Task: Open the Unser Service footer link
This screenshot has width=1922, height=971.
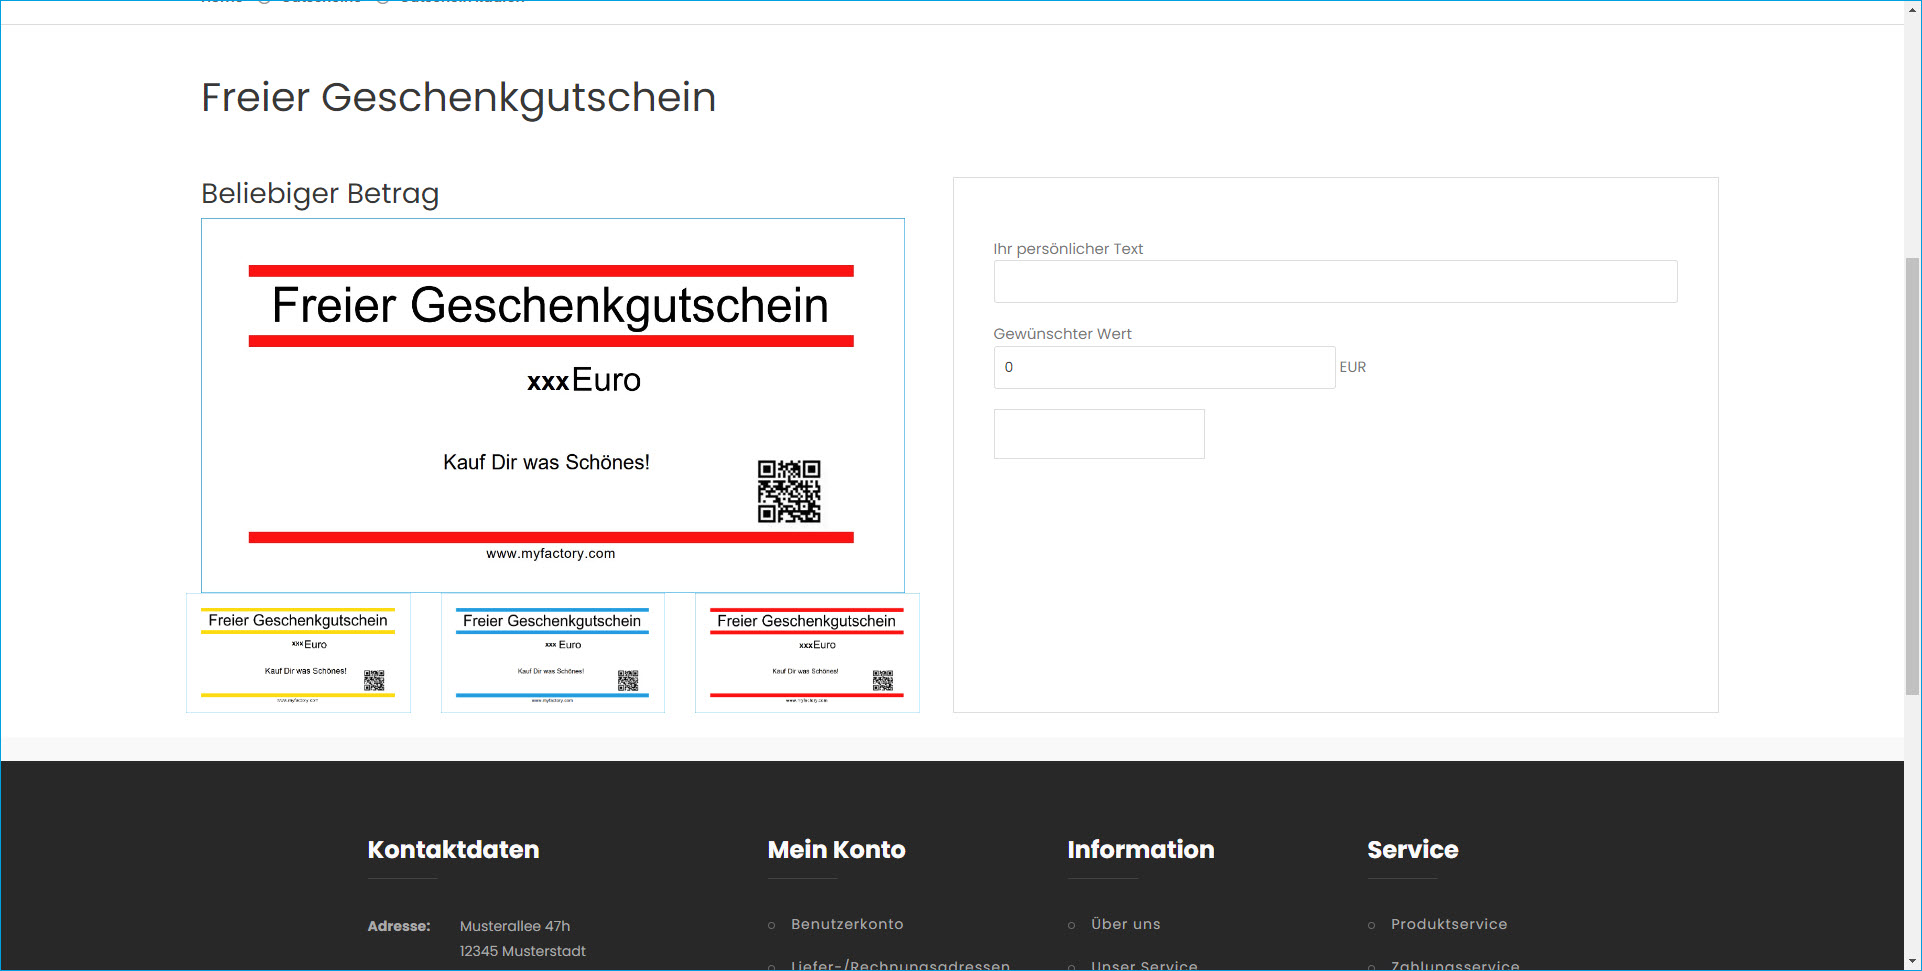Action: 1144,964
